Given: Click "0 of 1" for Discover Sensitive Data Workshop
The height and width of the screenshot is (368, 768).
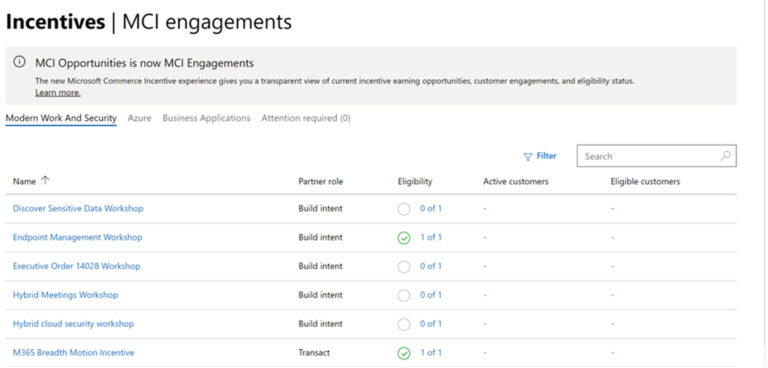Looking at the screenshot, I should pyautogui.click(x=431, y=208).
